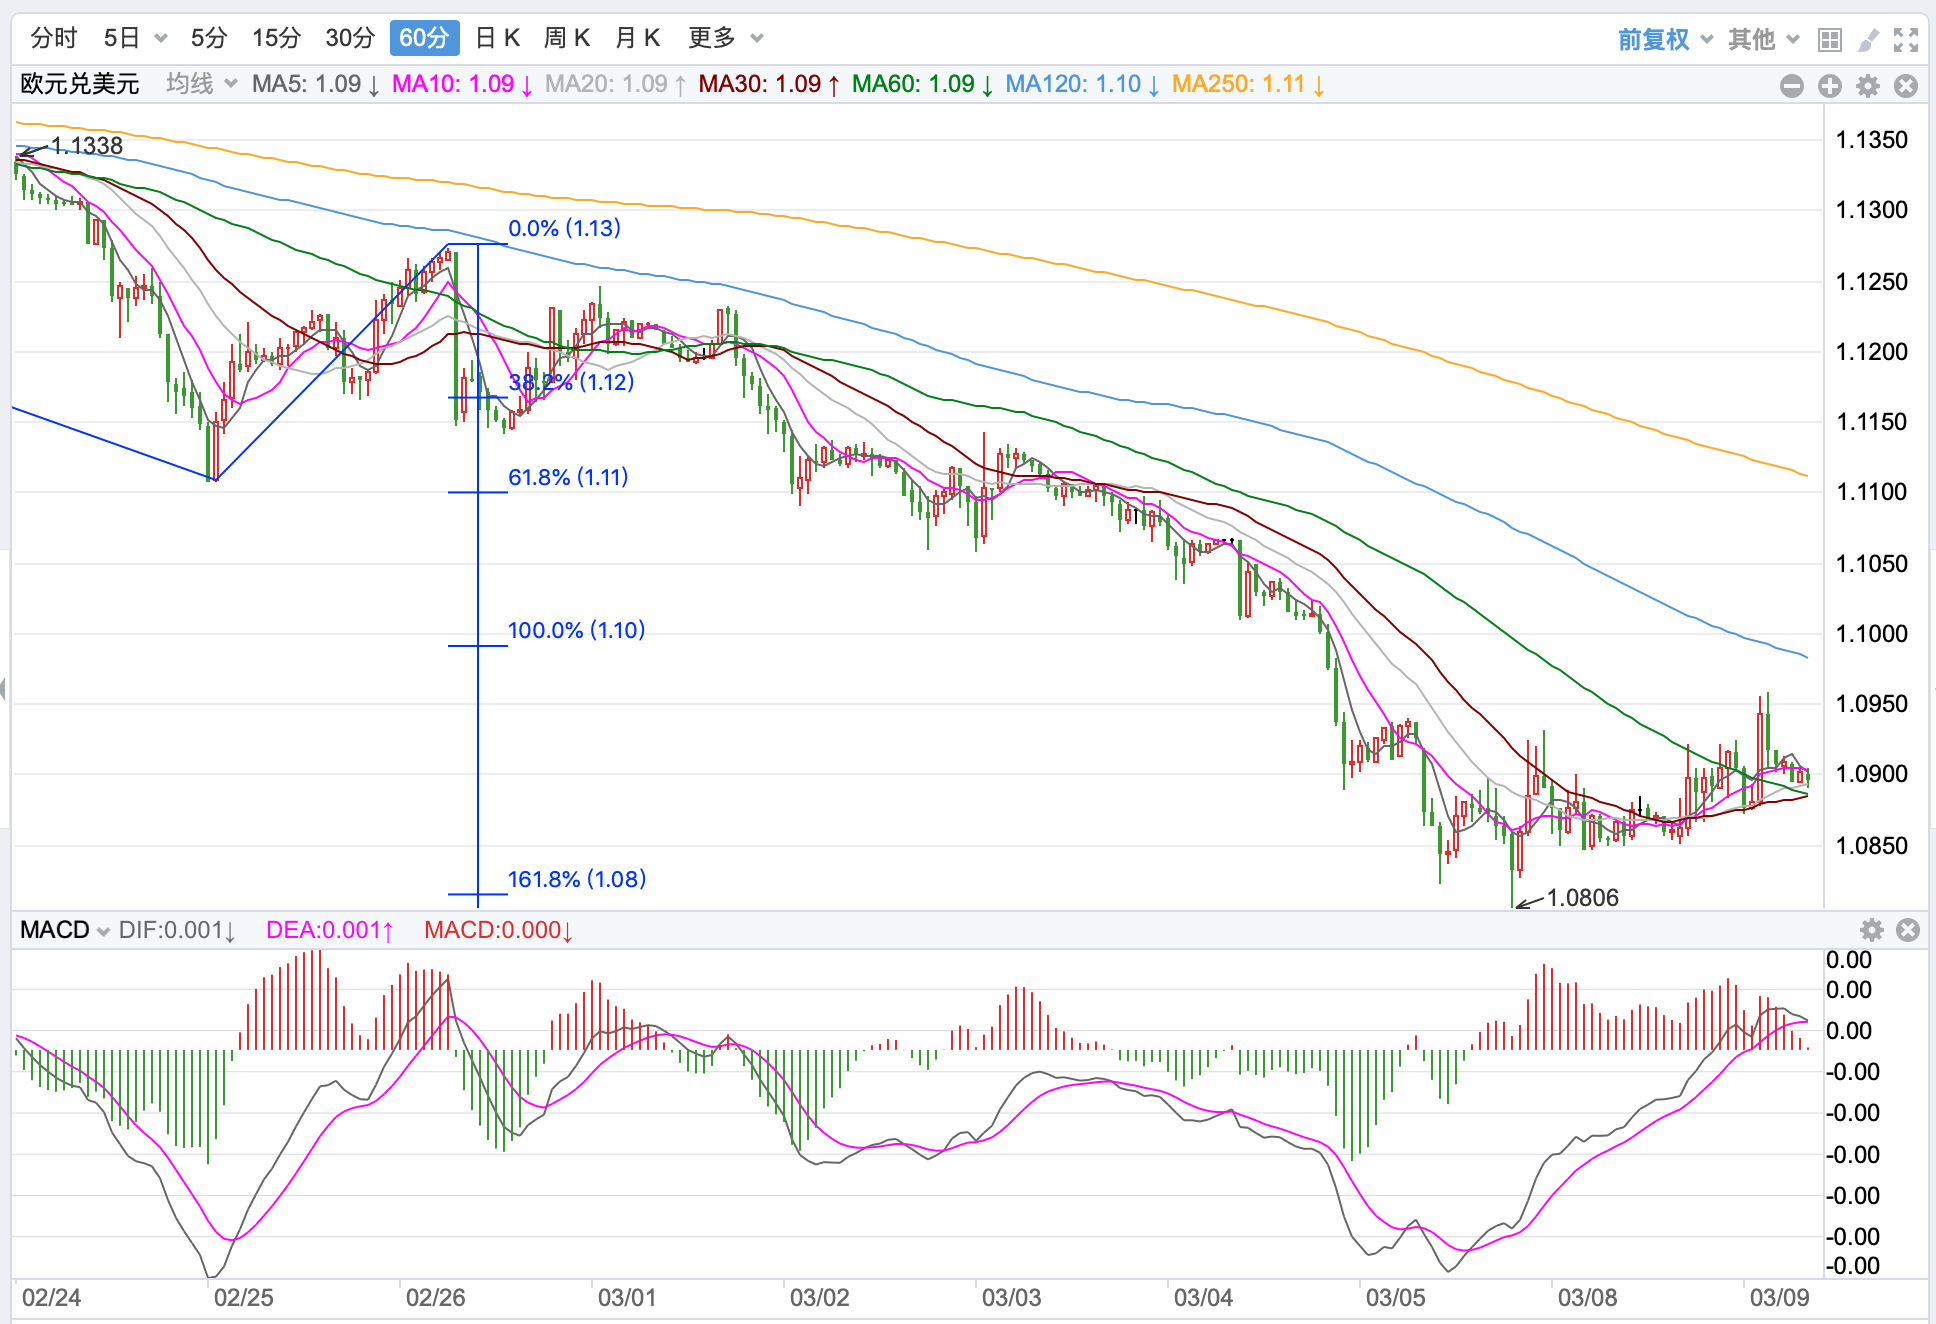
Task: Click the 1.1350 price axis label
Action: tap(1872, 140)
